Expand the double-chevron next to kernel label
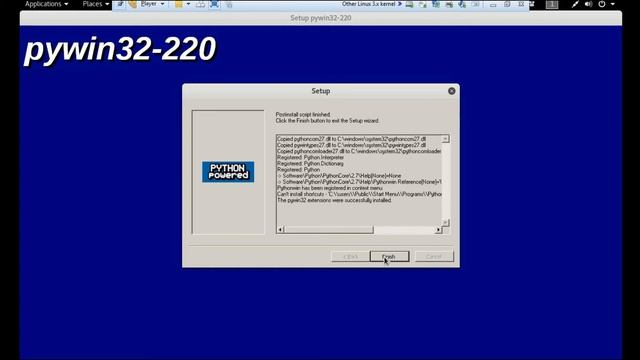Viewport: 640px width, 360px height. [x=400, y=4]
